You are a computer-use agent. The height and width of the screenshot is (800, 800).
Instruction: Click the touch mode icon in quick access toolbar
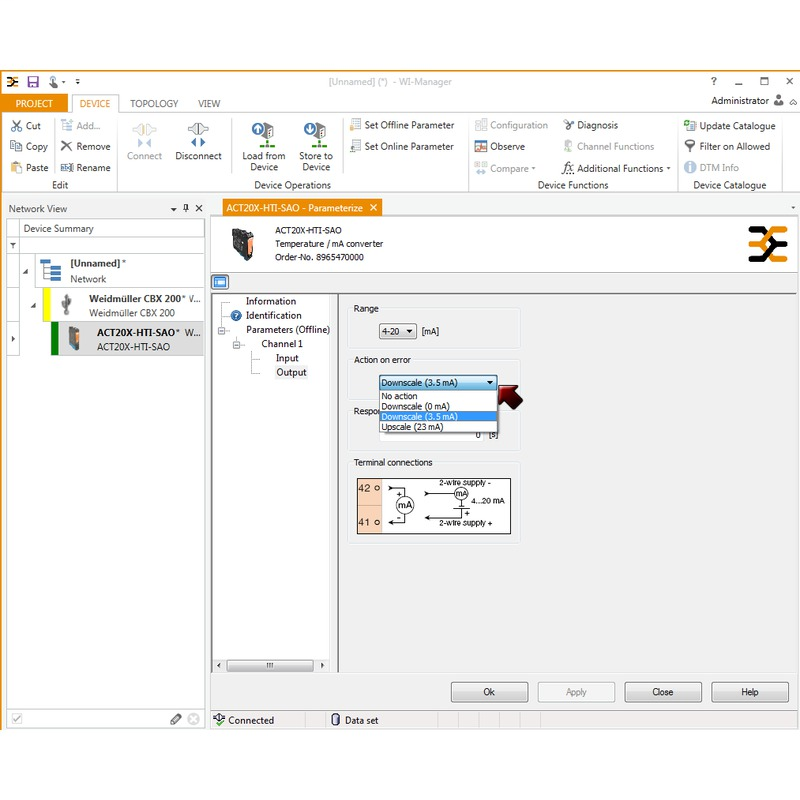click(54, 82)
